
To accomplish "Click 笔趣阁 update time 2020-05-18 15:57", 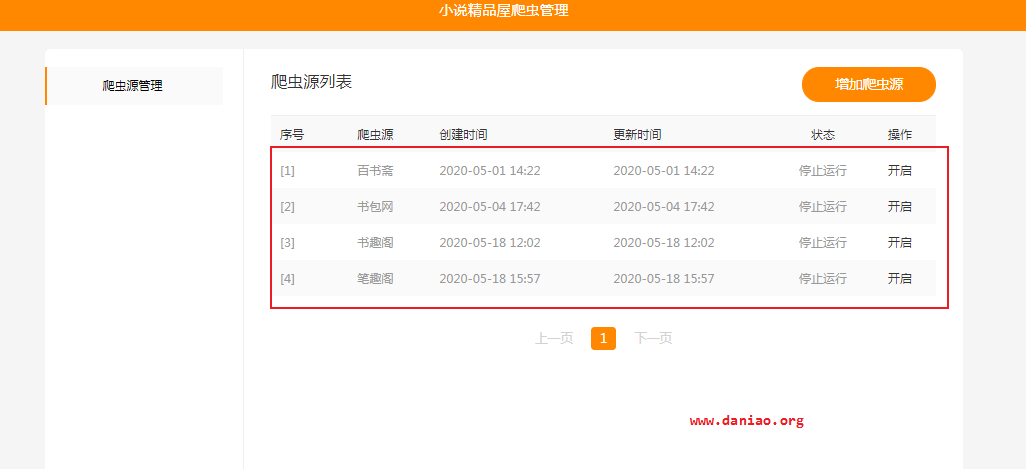I will click(663, 279).
